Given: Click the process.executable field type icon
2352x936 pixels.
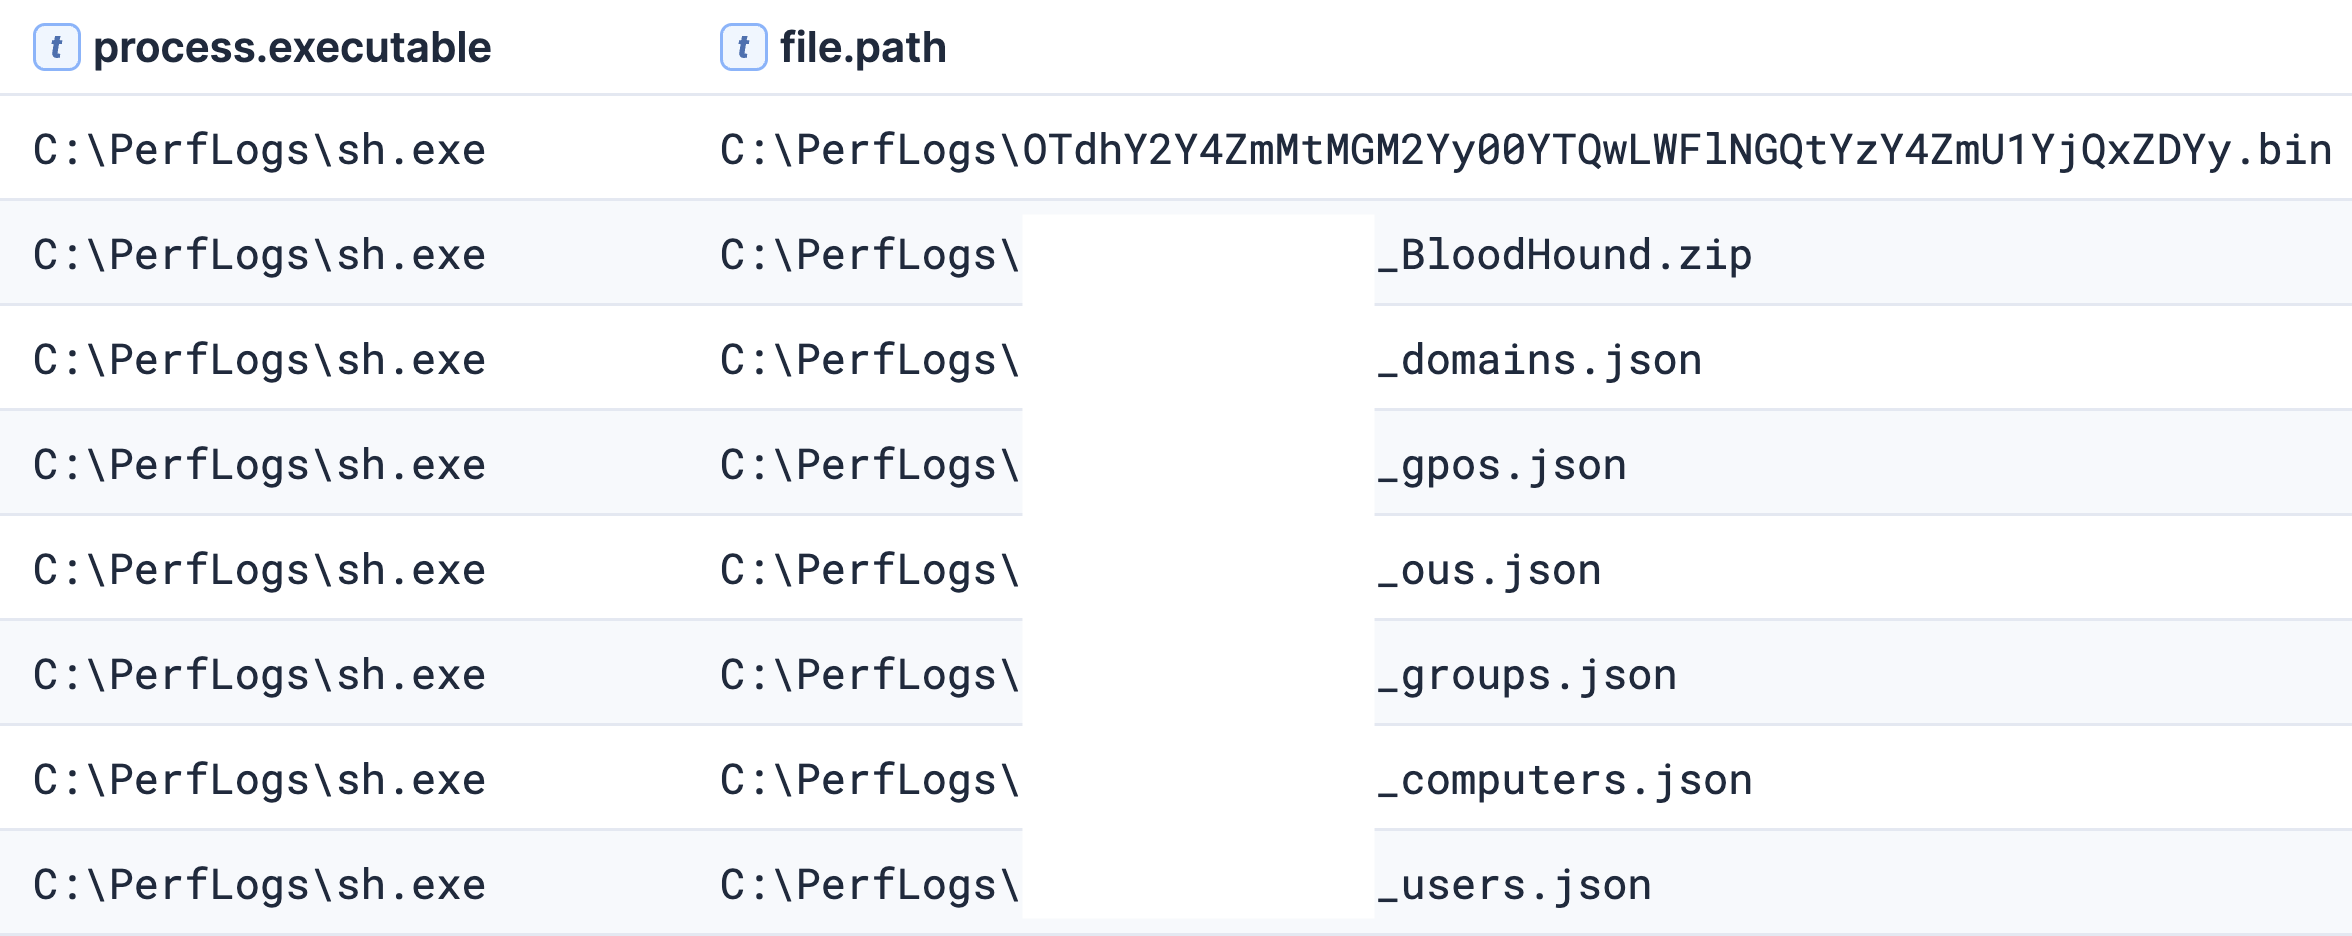Looking at the screenshot, I should click(57, 47).
